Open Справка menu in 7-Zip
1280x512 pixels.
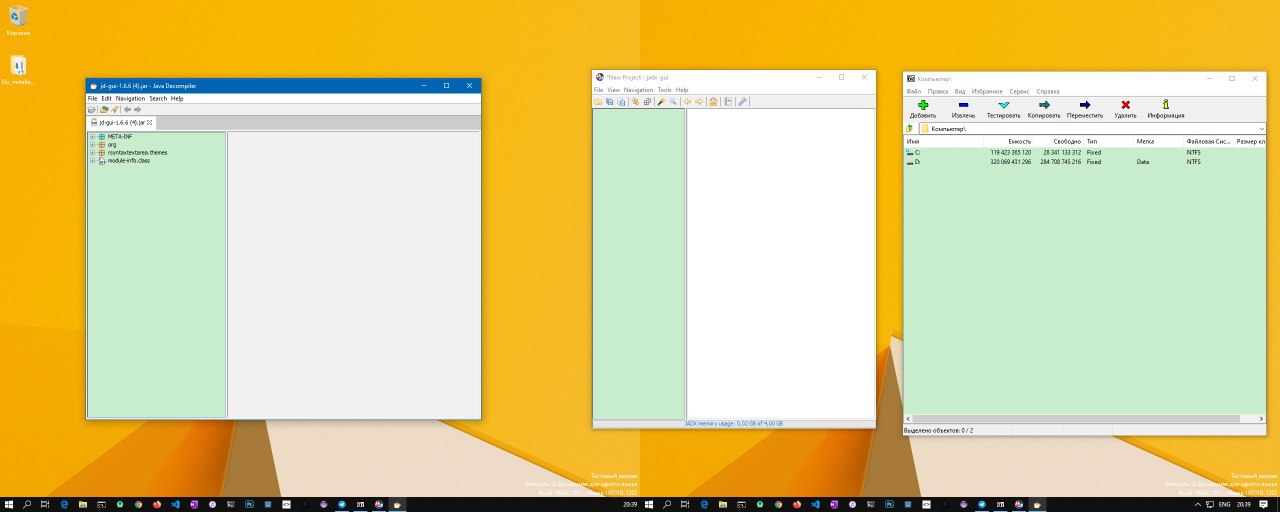click(x=1047, y=91)
